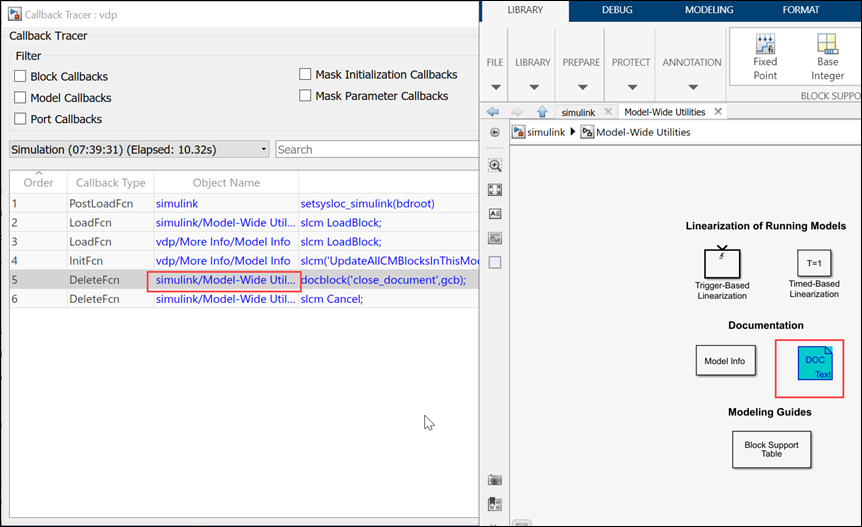Add an area with the rectangle palette icon
Screen dimensions: 862x527
pyautogui.click(x=495, y=262)
